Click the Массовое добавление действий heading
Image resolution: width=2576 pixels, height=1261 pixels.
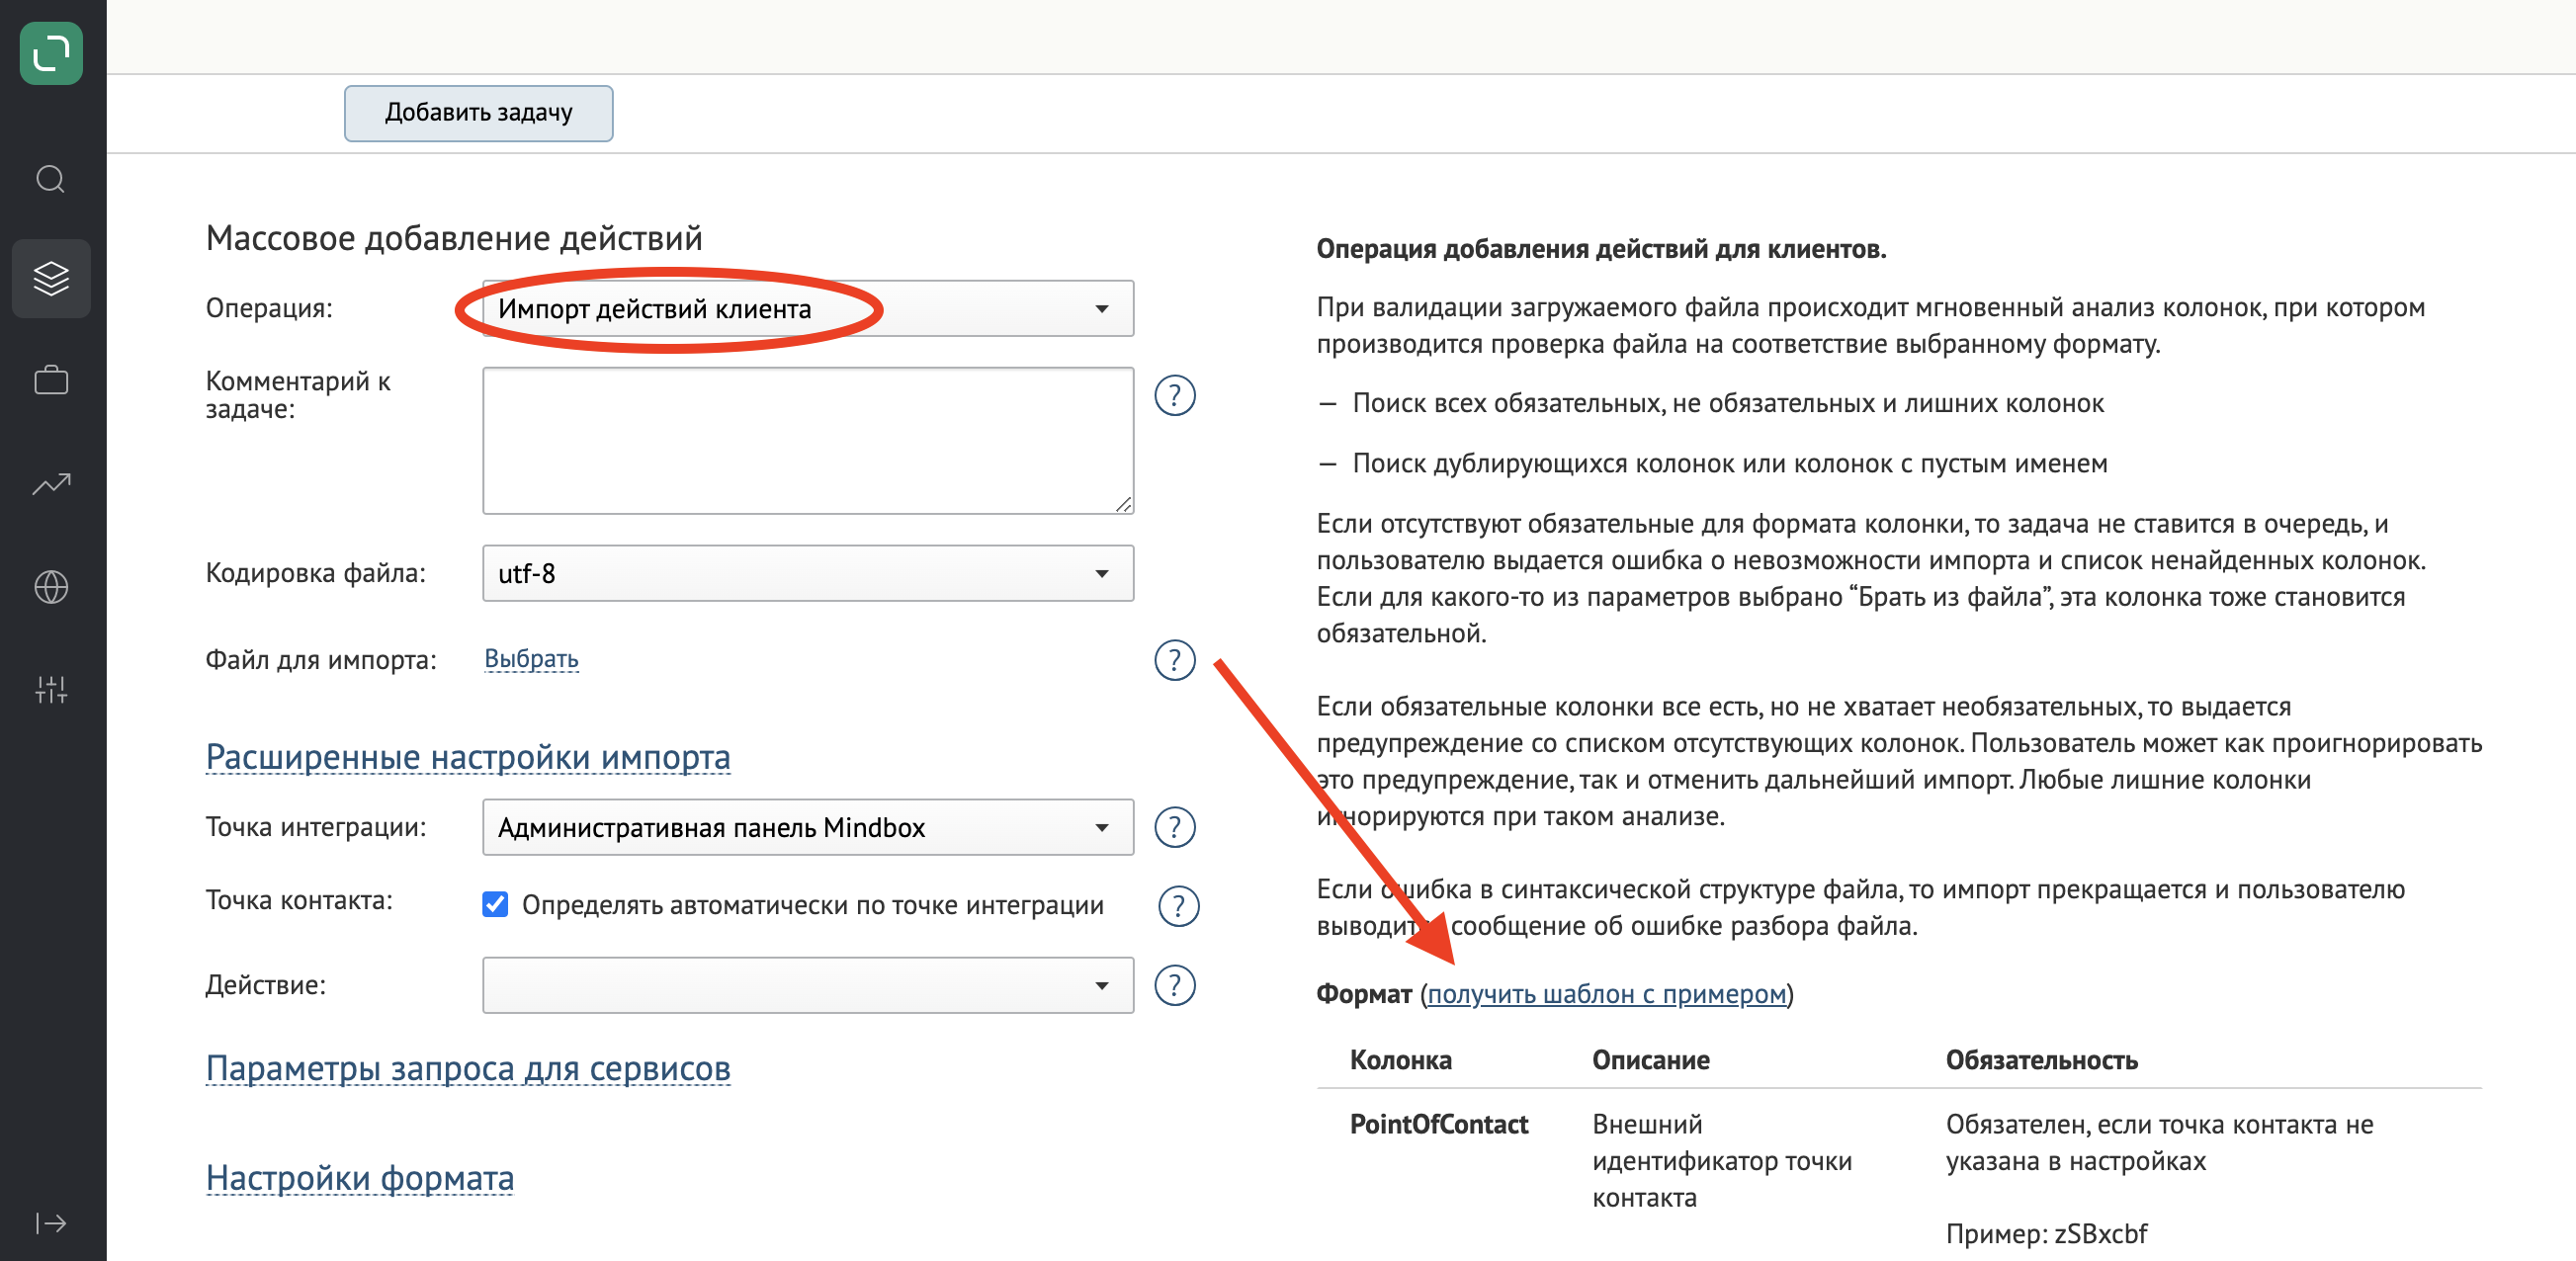(454, 239)
